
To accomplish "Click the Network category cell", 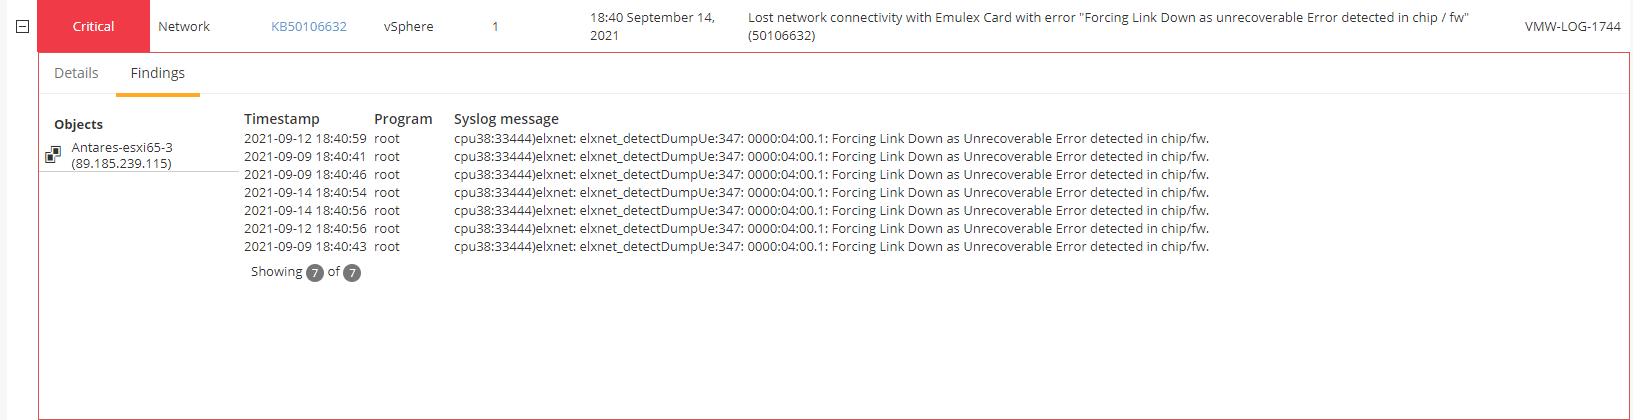I will (184, 27).
